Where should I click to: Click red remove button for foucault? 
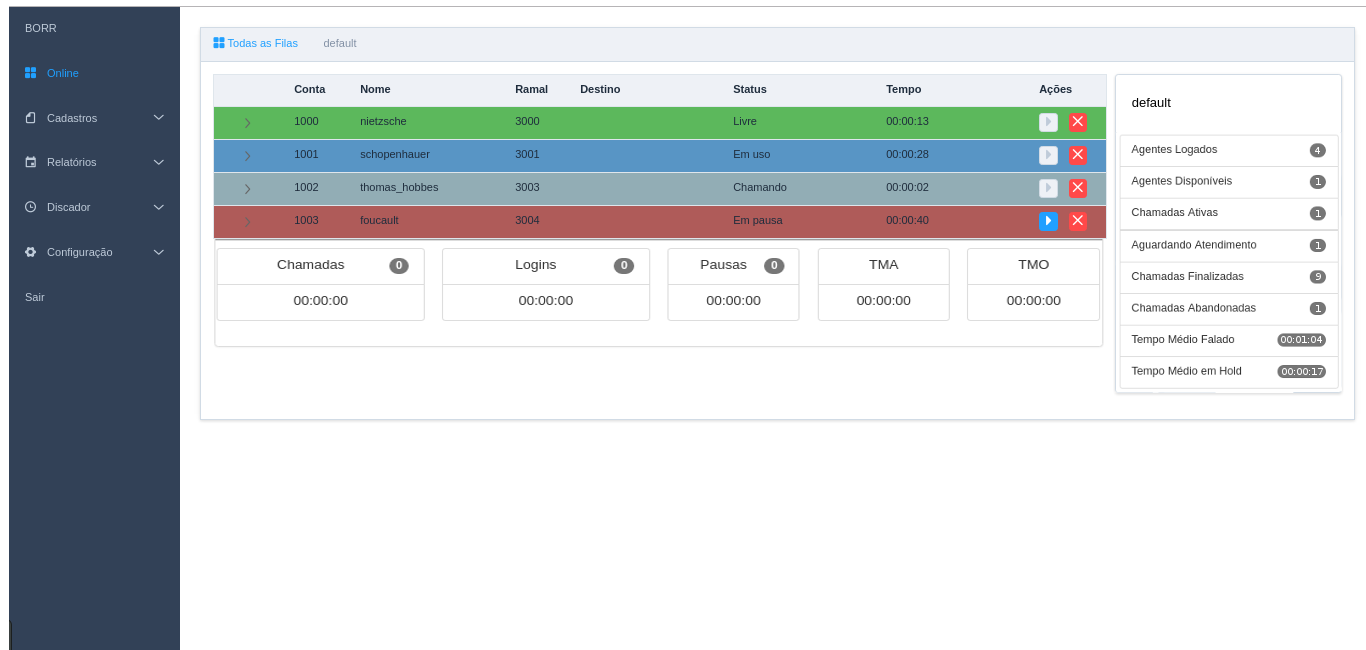pyautogui.click(x=1077, y=221)
